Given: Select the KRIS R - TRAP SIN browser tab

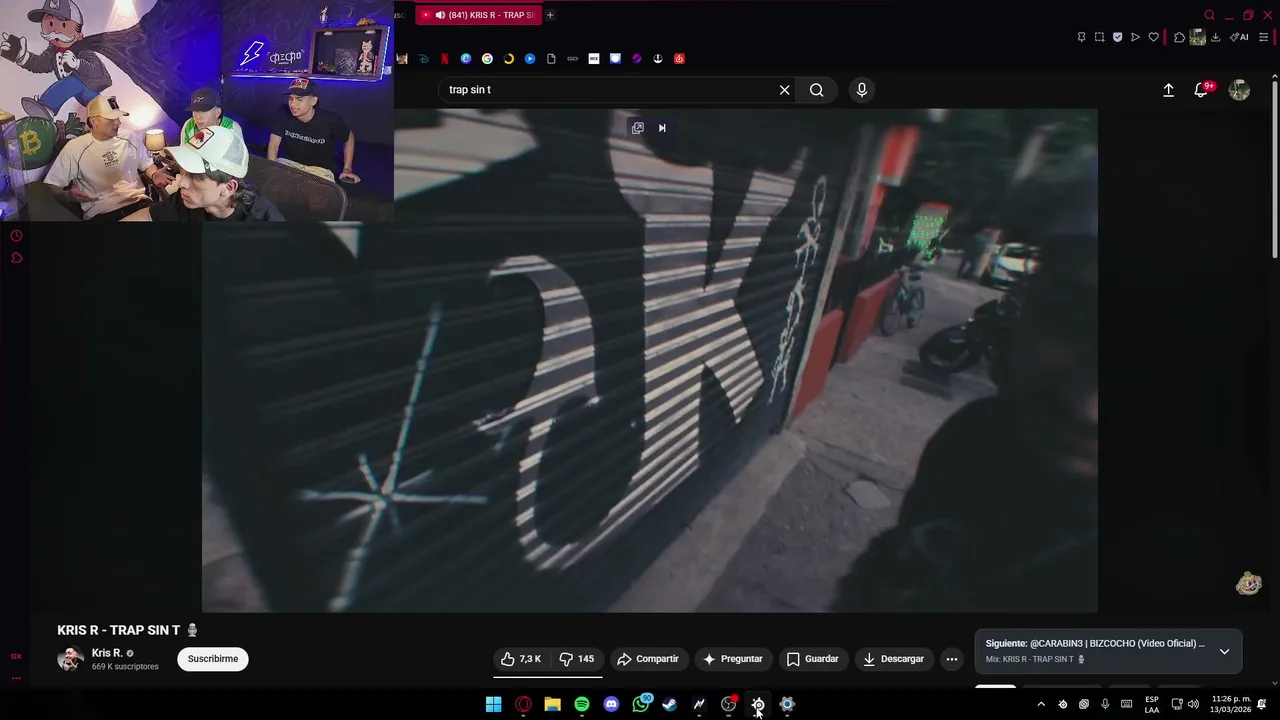Looking at the screenshot, I should pyautogui.click(x=478, y=15).
